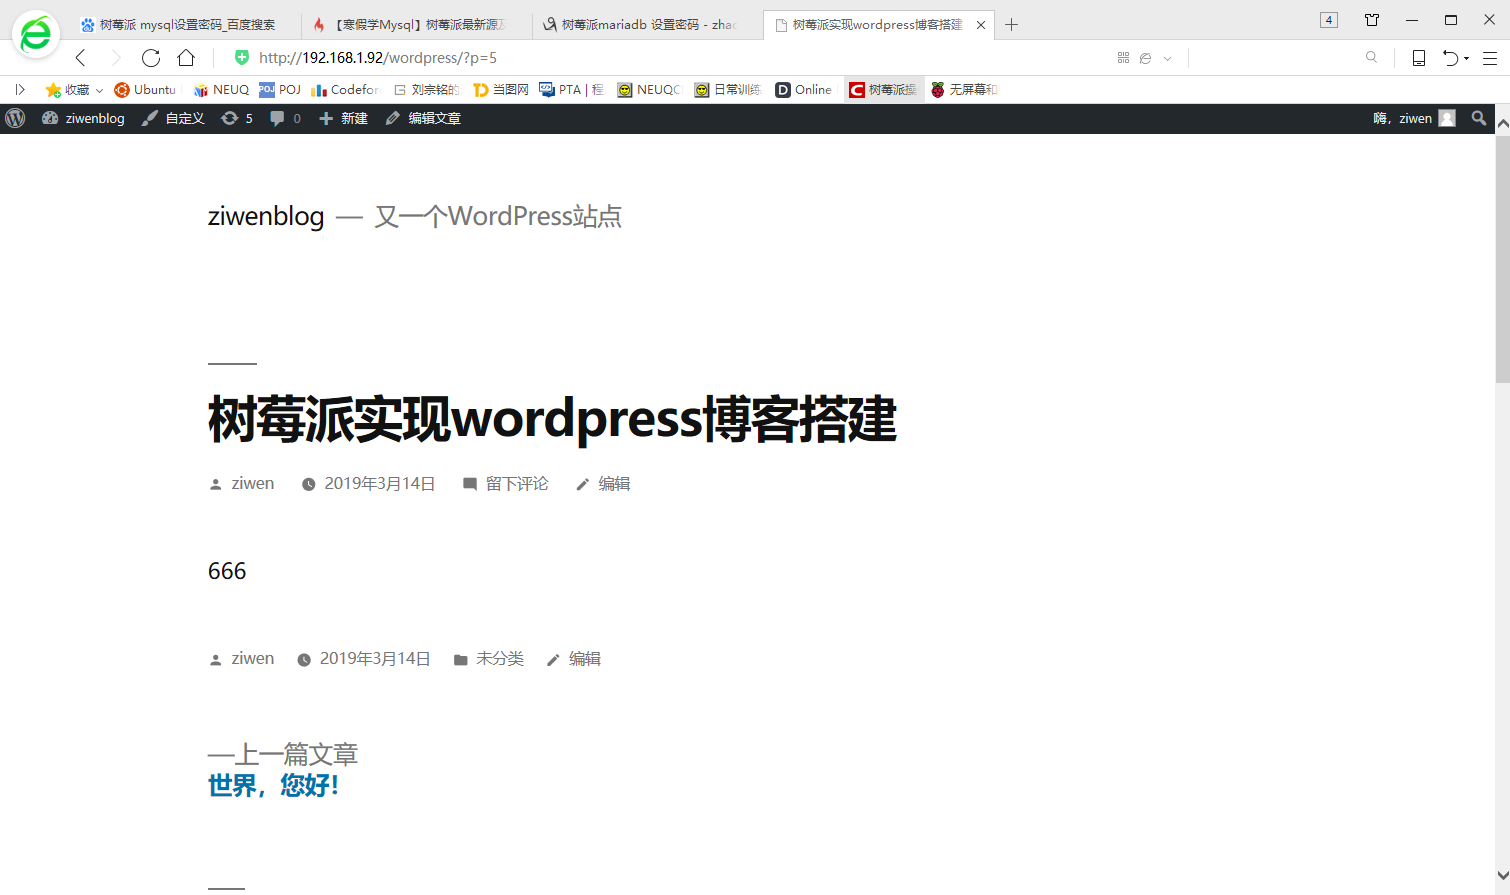The image size is (1510, 895).
Task: Open the 当图网 bookmark
Action: tap(501, 90)
